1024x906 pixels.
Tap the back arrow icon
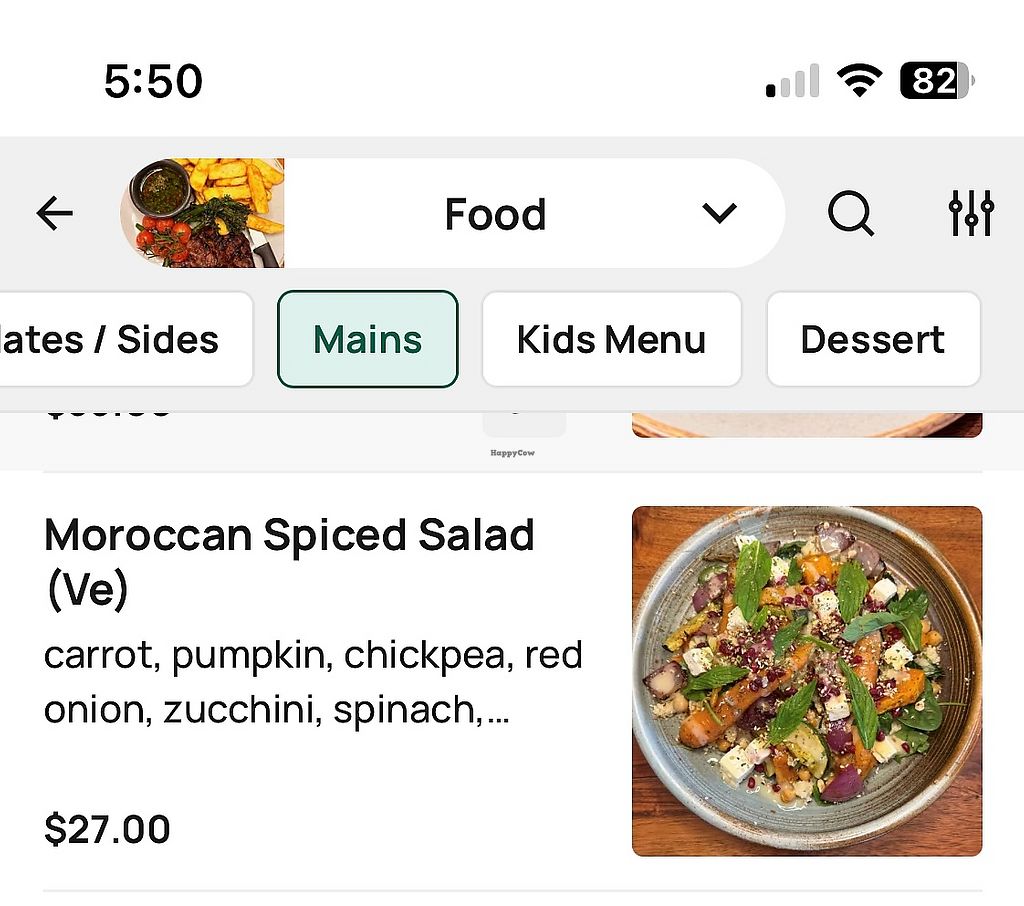tap(55, 213)
